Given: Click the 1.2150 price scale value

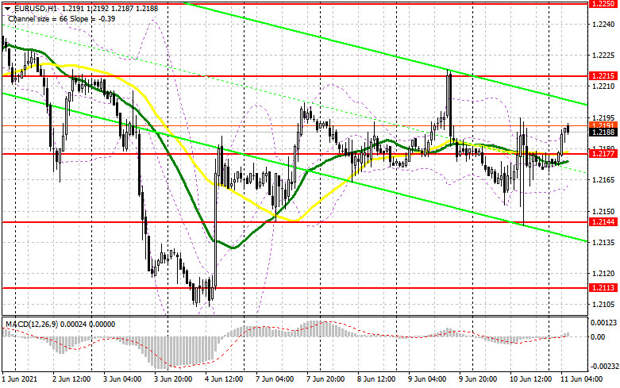Looking at the screenshot, I should coord(603,211).
